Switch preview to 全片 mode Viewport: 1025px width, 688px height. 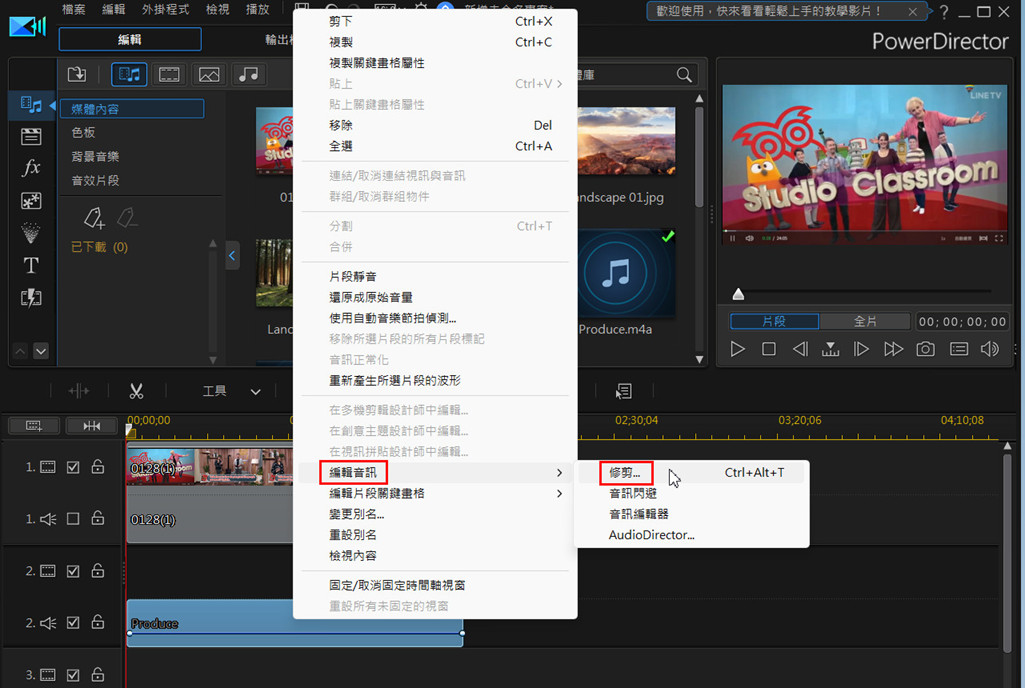[x=865, y=322]
